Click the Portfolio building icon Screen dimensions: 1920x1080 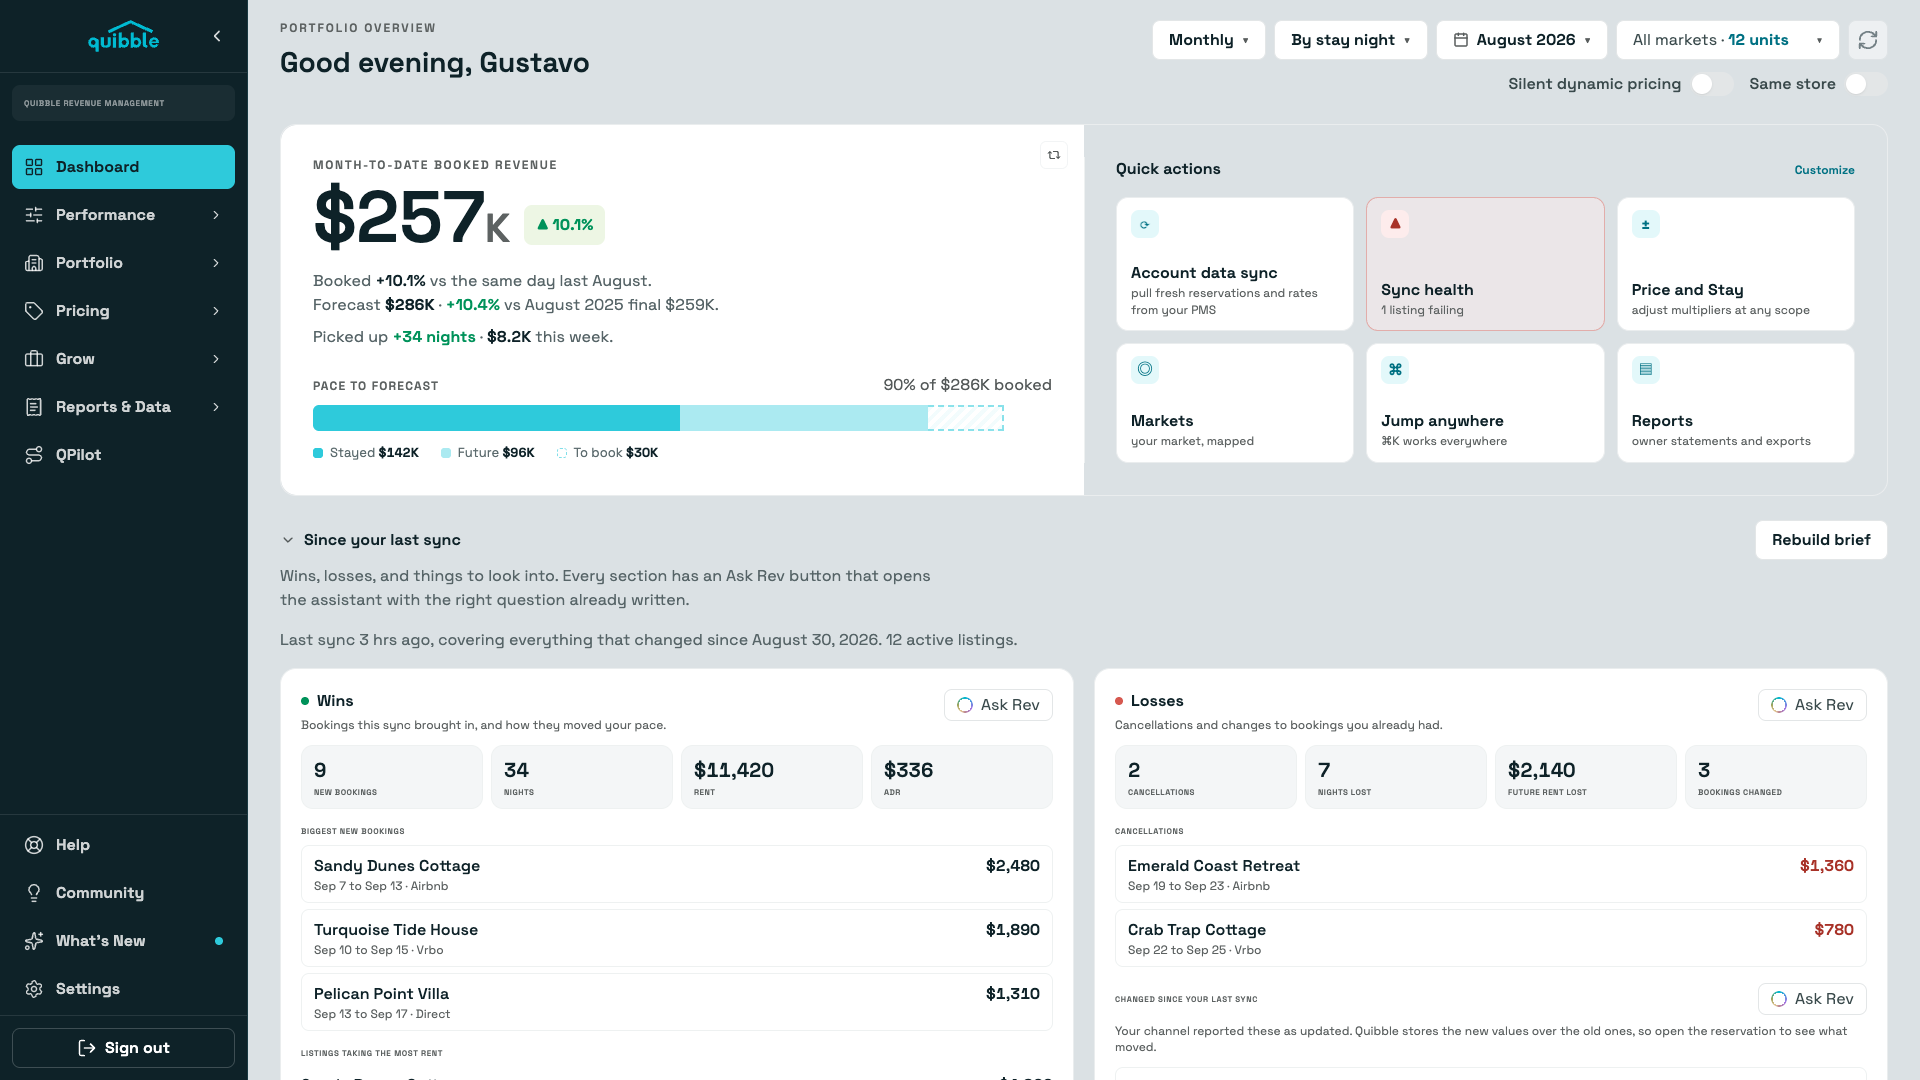34,263
